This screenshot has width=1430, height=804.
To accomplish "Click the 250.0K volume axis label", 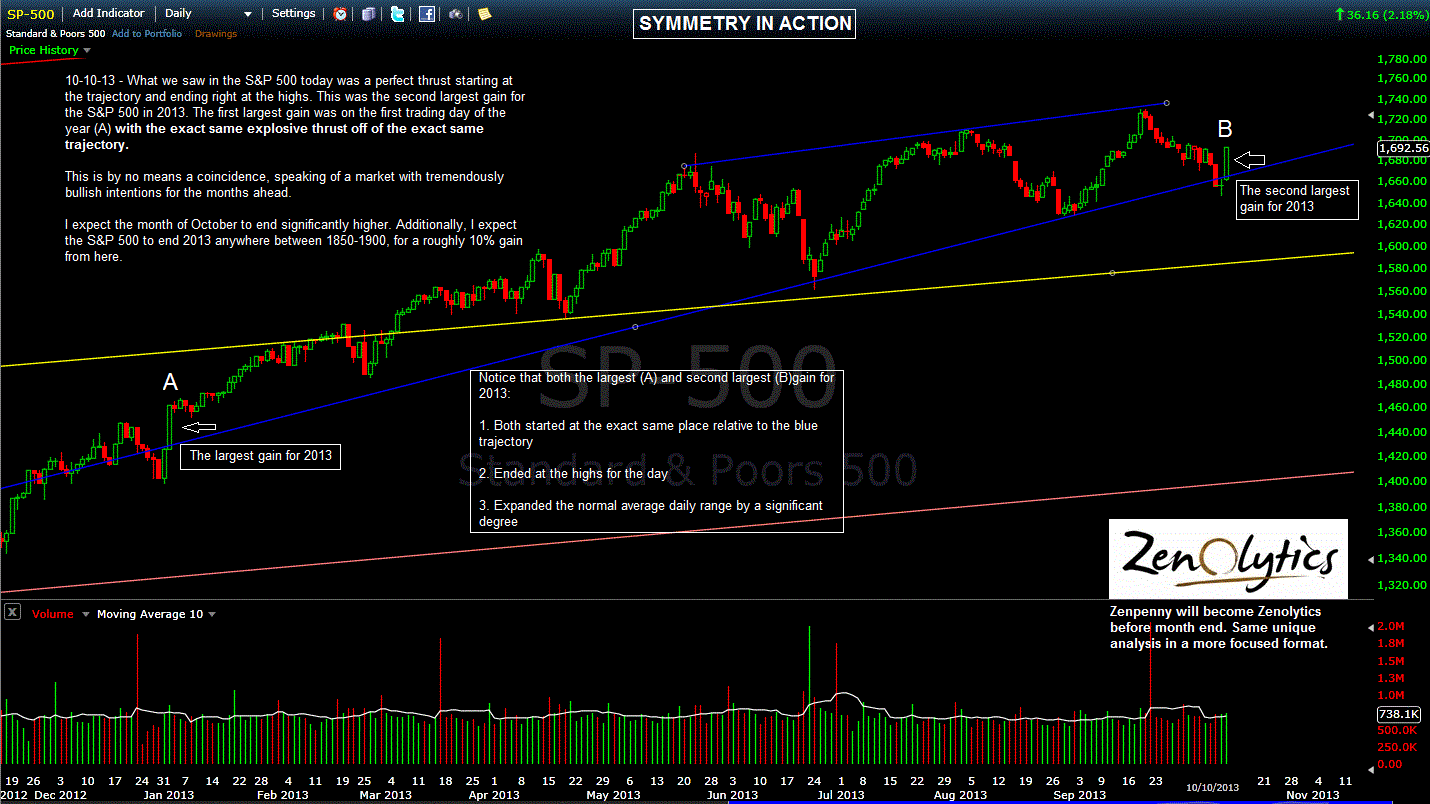I will tap(1397, 747).
